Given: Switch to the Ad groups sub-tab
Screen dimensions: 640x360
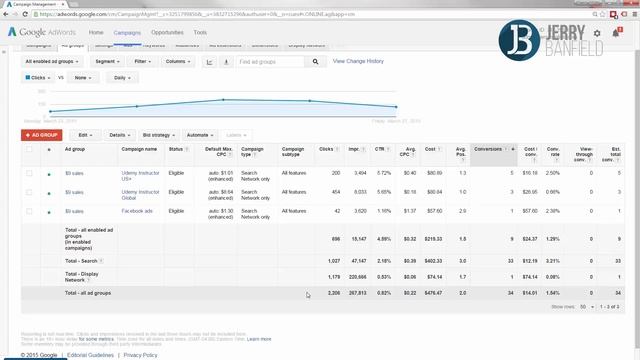Looking at the screenshot, I should [73, 45].
